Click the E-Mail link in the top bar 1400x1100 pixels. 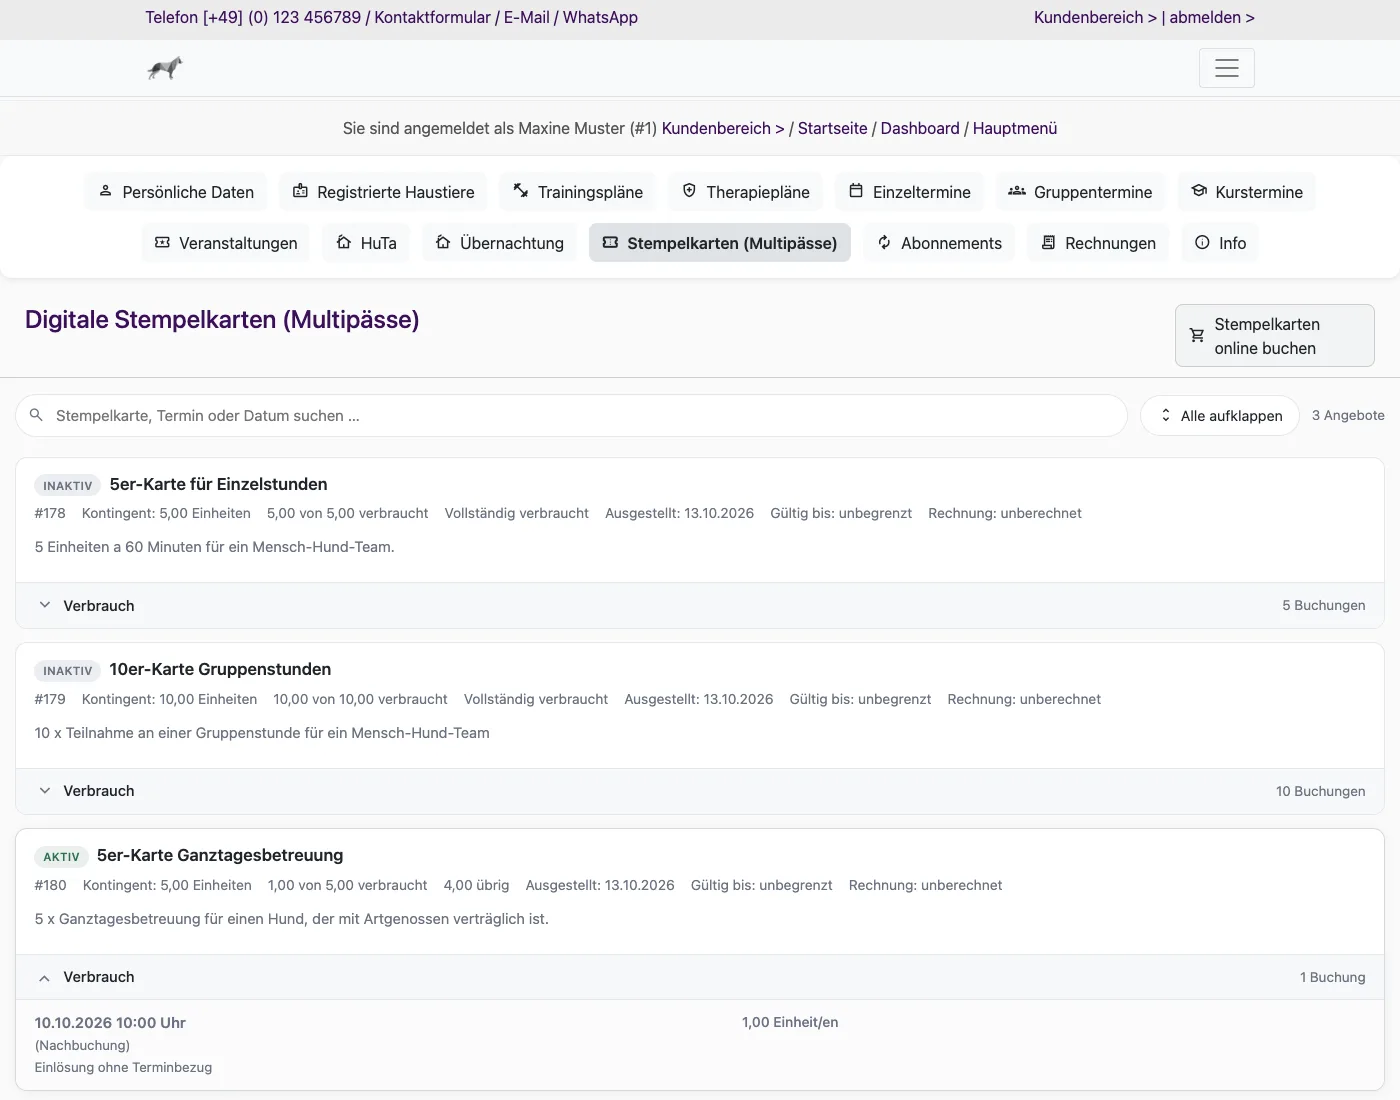pos(527,17)
